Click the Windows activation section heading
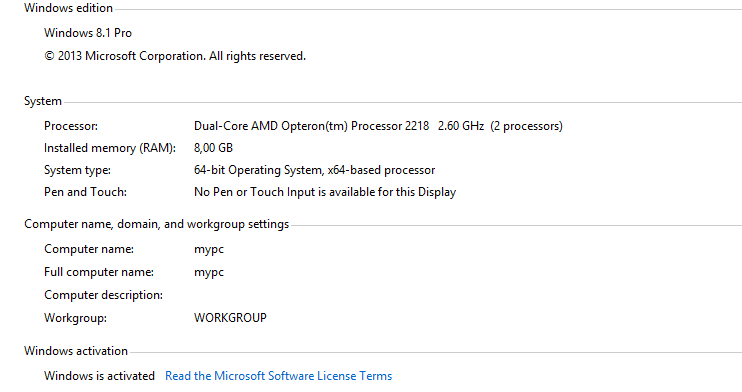Image resolution: width=742 pixels, height=392 pixels. (x=76, y=351)
